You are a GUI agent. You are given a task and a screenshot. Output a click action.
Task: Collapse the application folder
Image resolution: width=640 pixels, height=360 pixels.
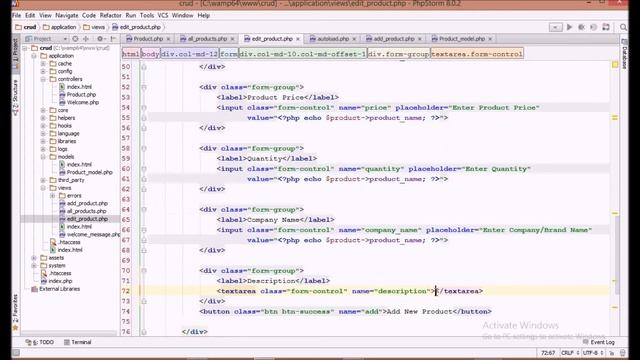[34, 56]
